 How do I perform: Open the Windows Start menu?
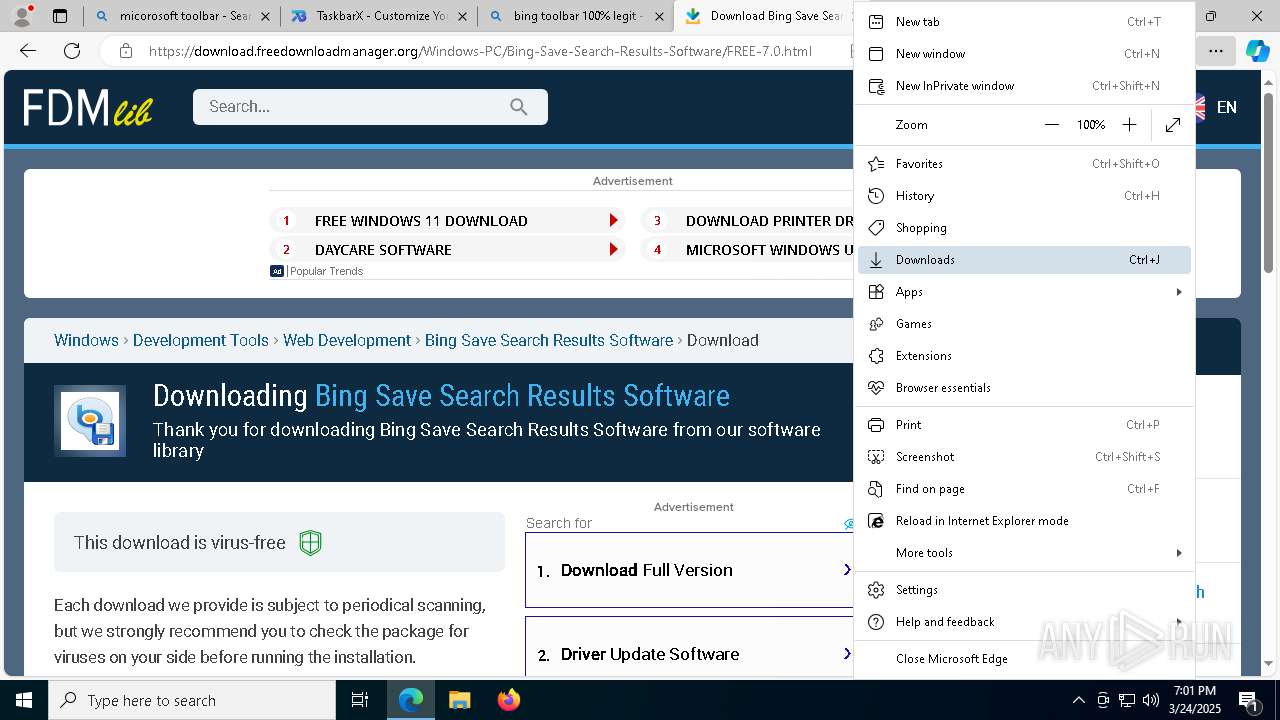coord(24,700)
